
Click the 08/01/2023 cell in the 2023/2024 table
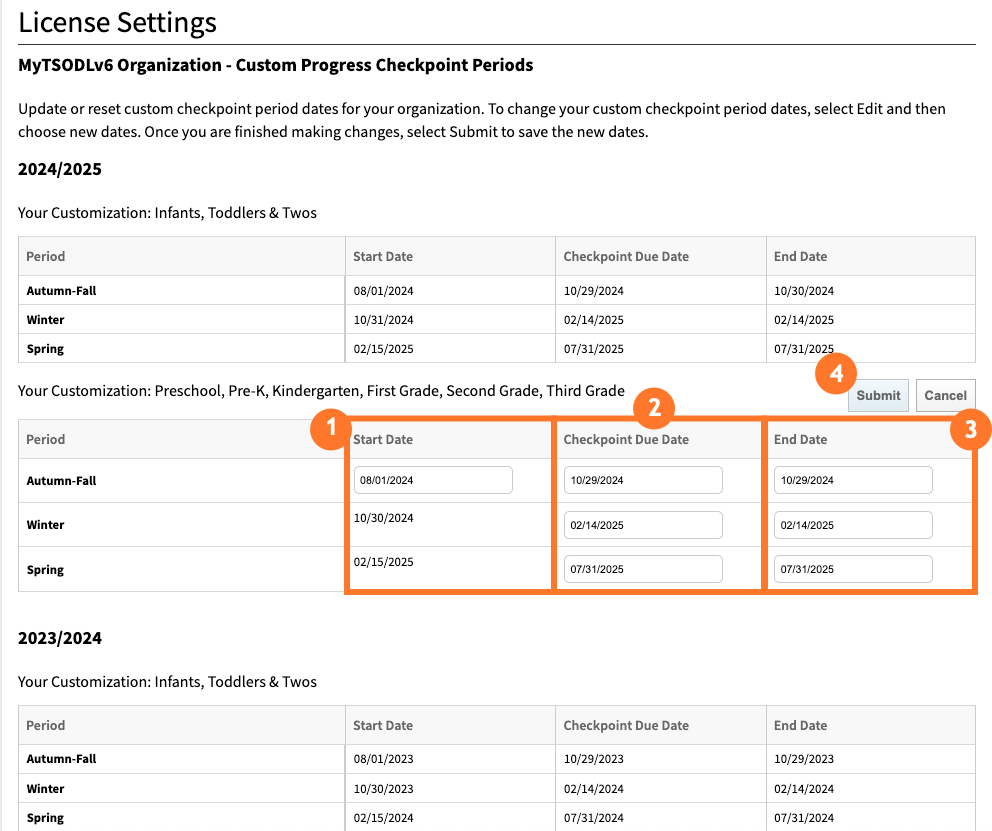coord(383,758)
